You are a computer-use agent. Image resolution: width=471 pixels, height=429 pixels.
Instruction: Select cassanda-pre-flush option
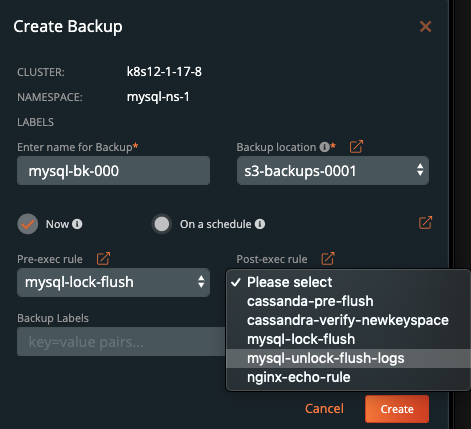tap(348, 301)
